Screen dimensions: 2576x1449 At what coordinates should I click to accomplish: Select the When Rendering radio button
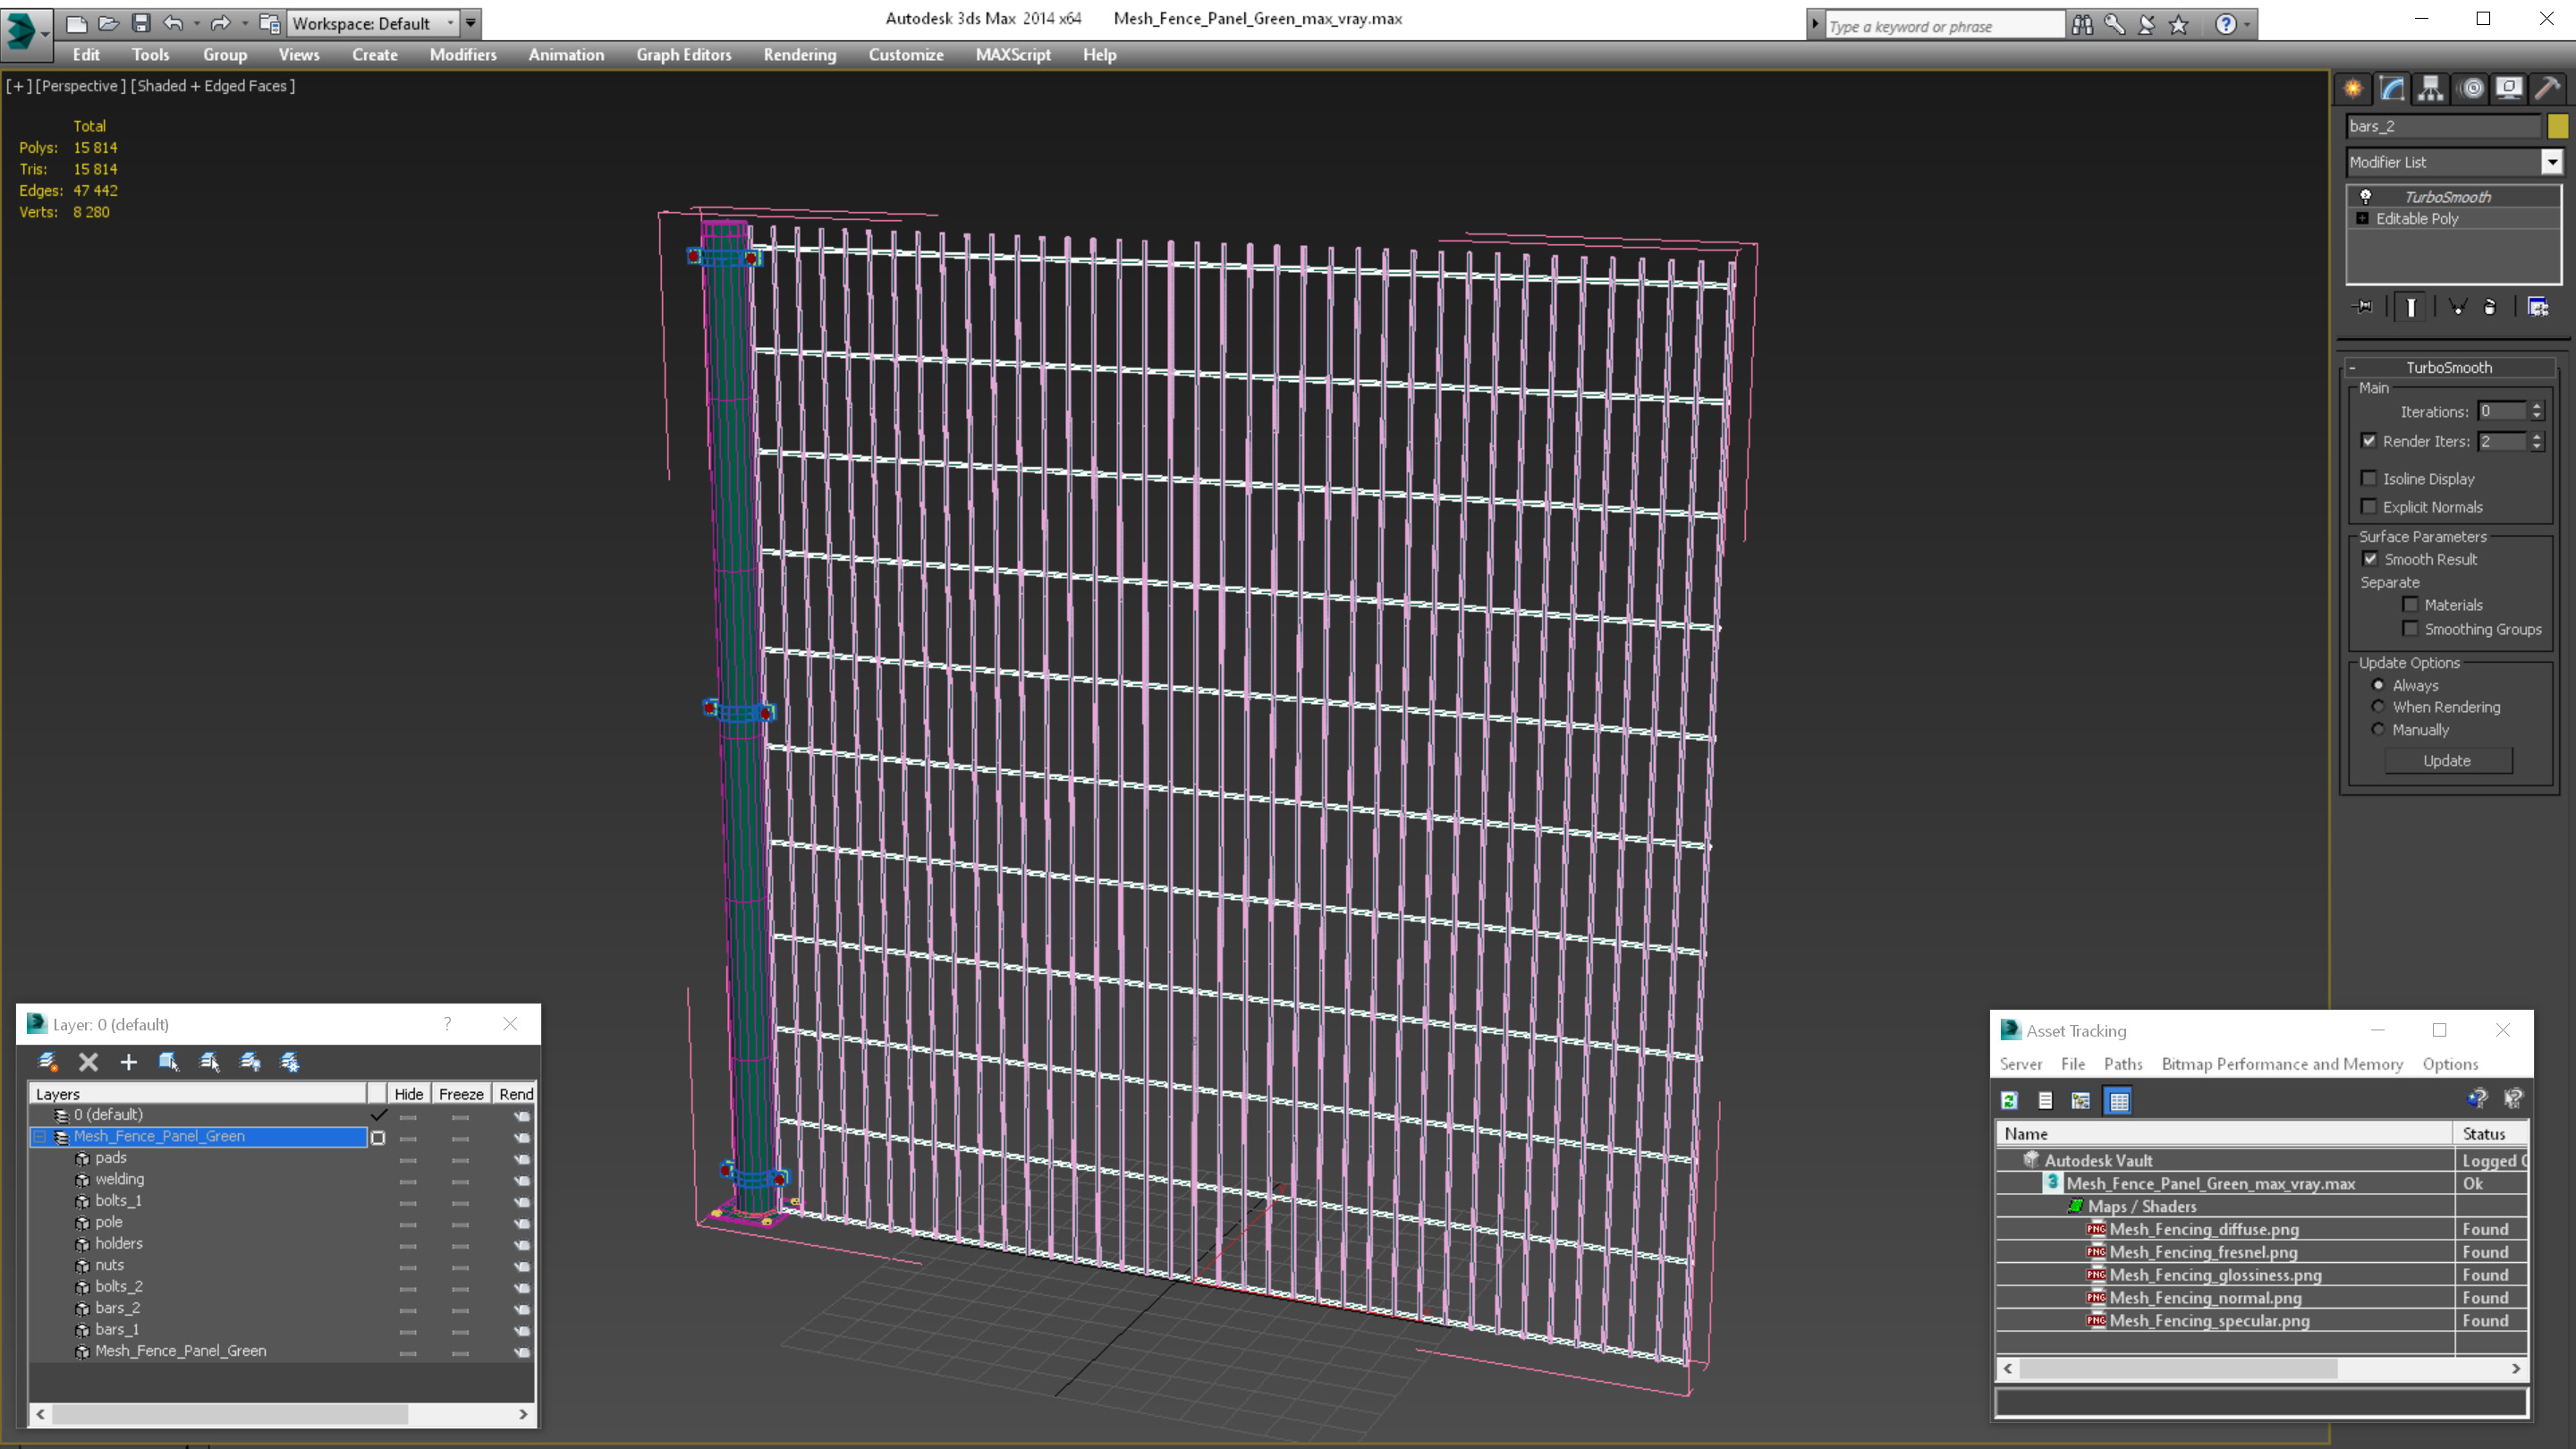pos(2378,707)
